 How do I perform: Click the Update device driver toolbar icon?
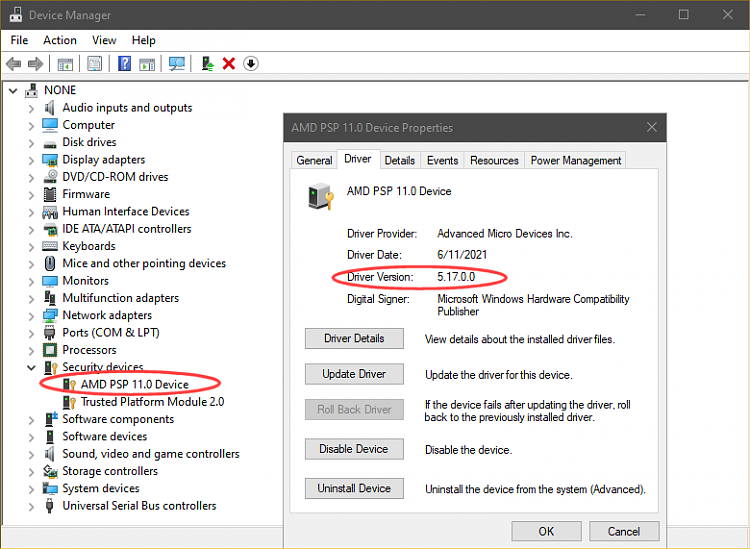[208, 64]
